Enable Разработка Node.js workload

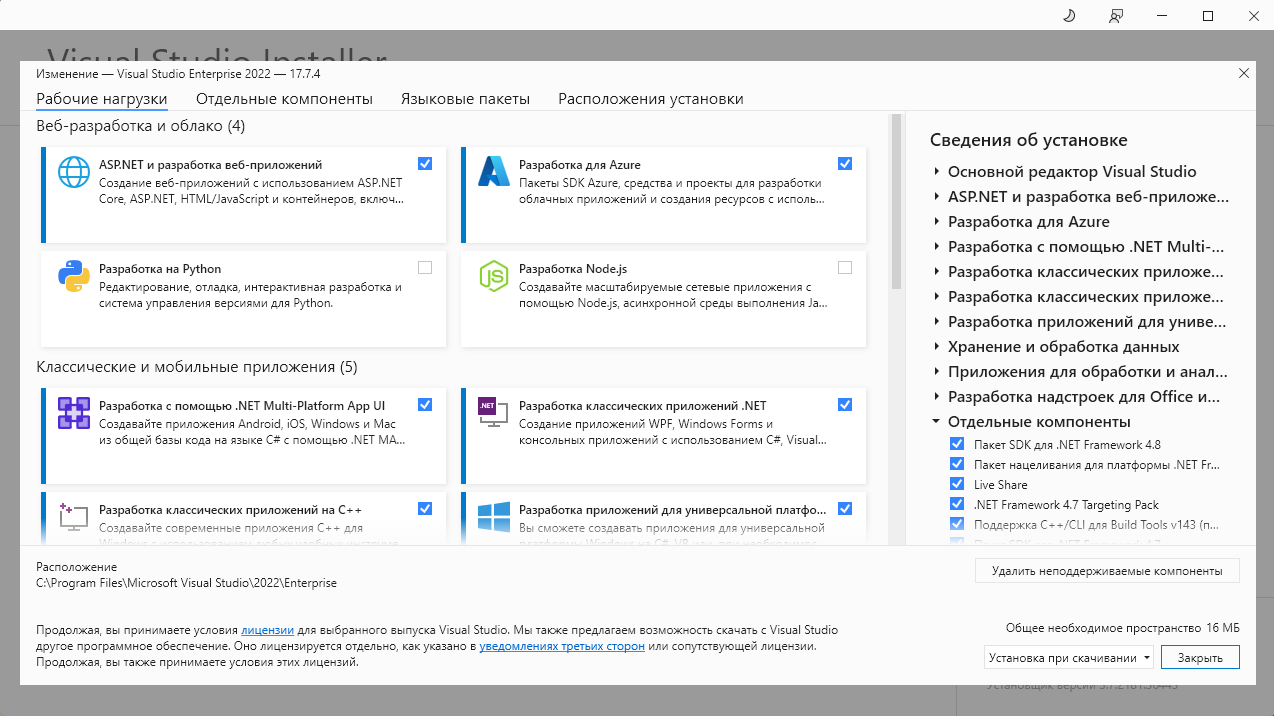tap(845, 267)
